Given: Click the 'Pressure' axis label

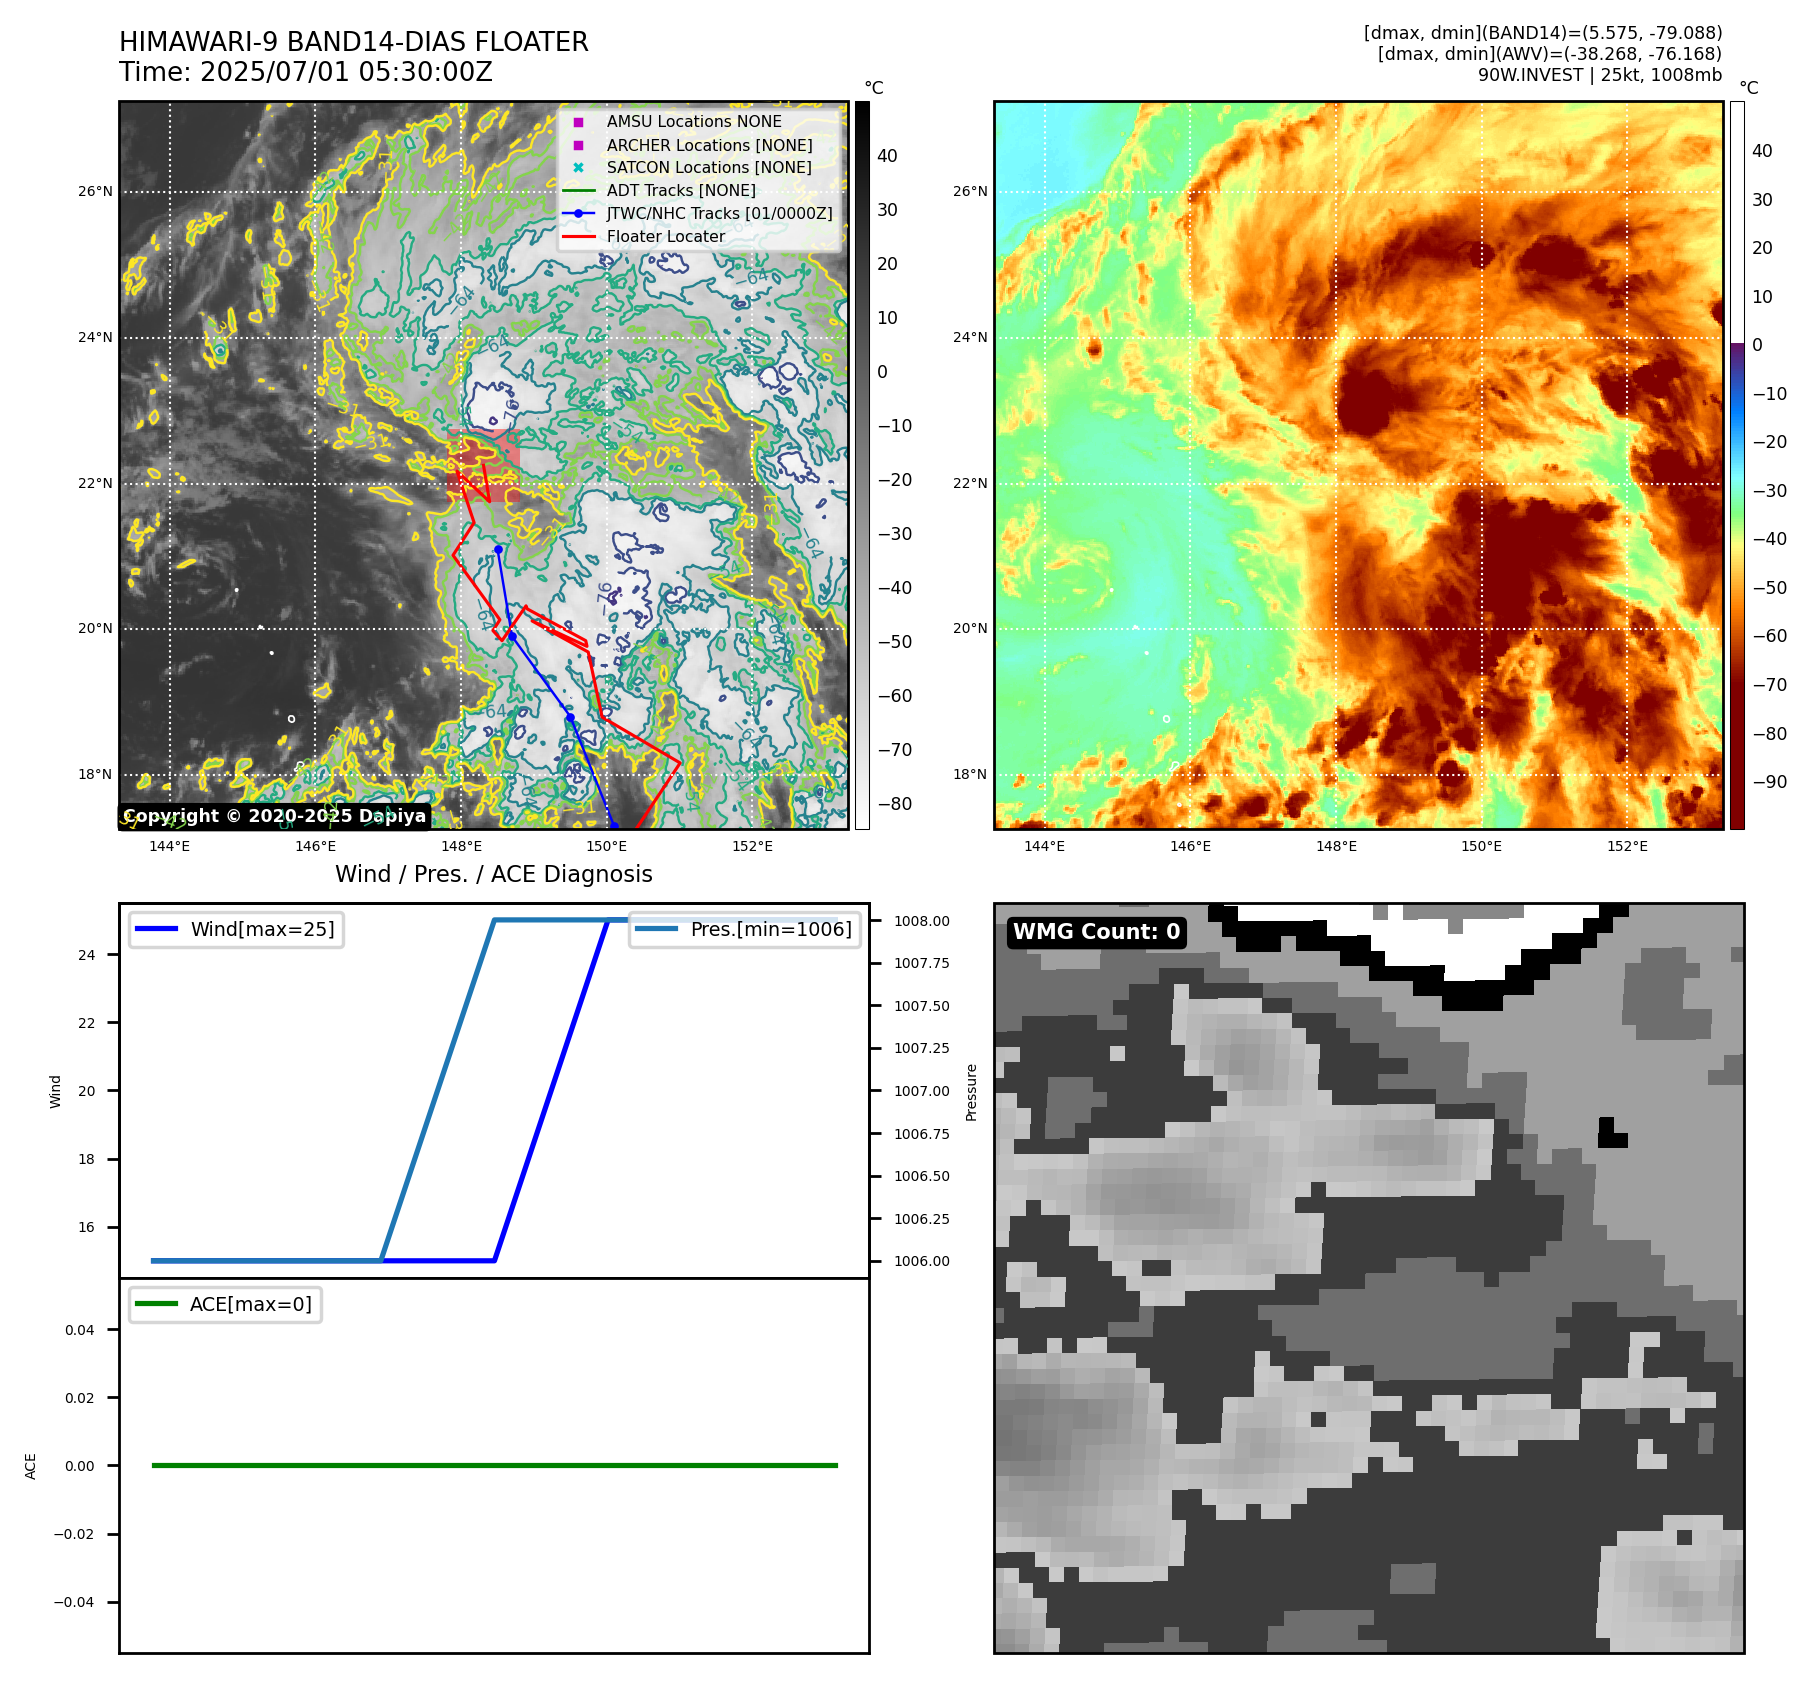Looking at the screenshot, I should click(x=971, y=1092).
